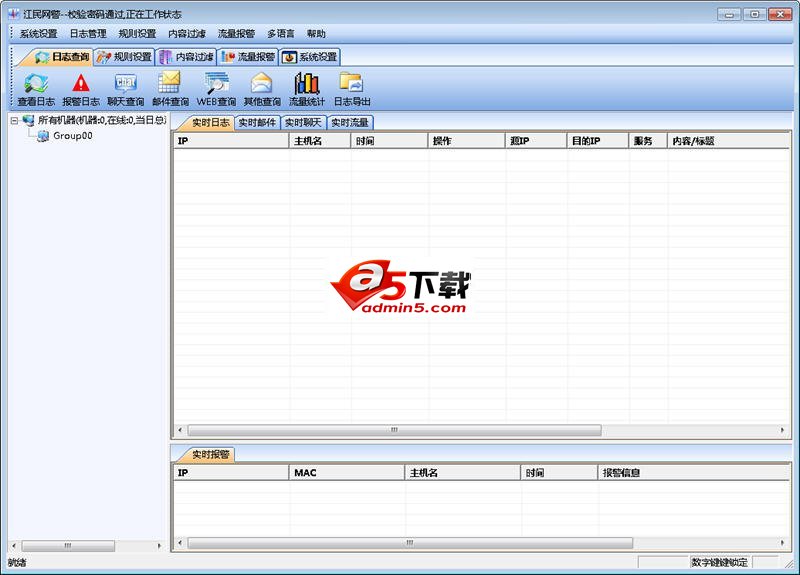Open the 系统设置 menu in menu bar
This screenshot has height=575, width=800.
click(38, 34)
